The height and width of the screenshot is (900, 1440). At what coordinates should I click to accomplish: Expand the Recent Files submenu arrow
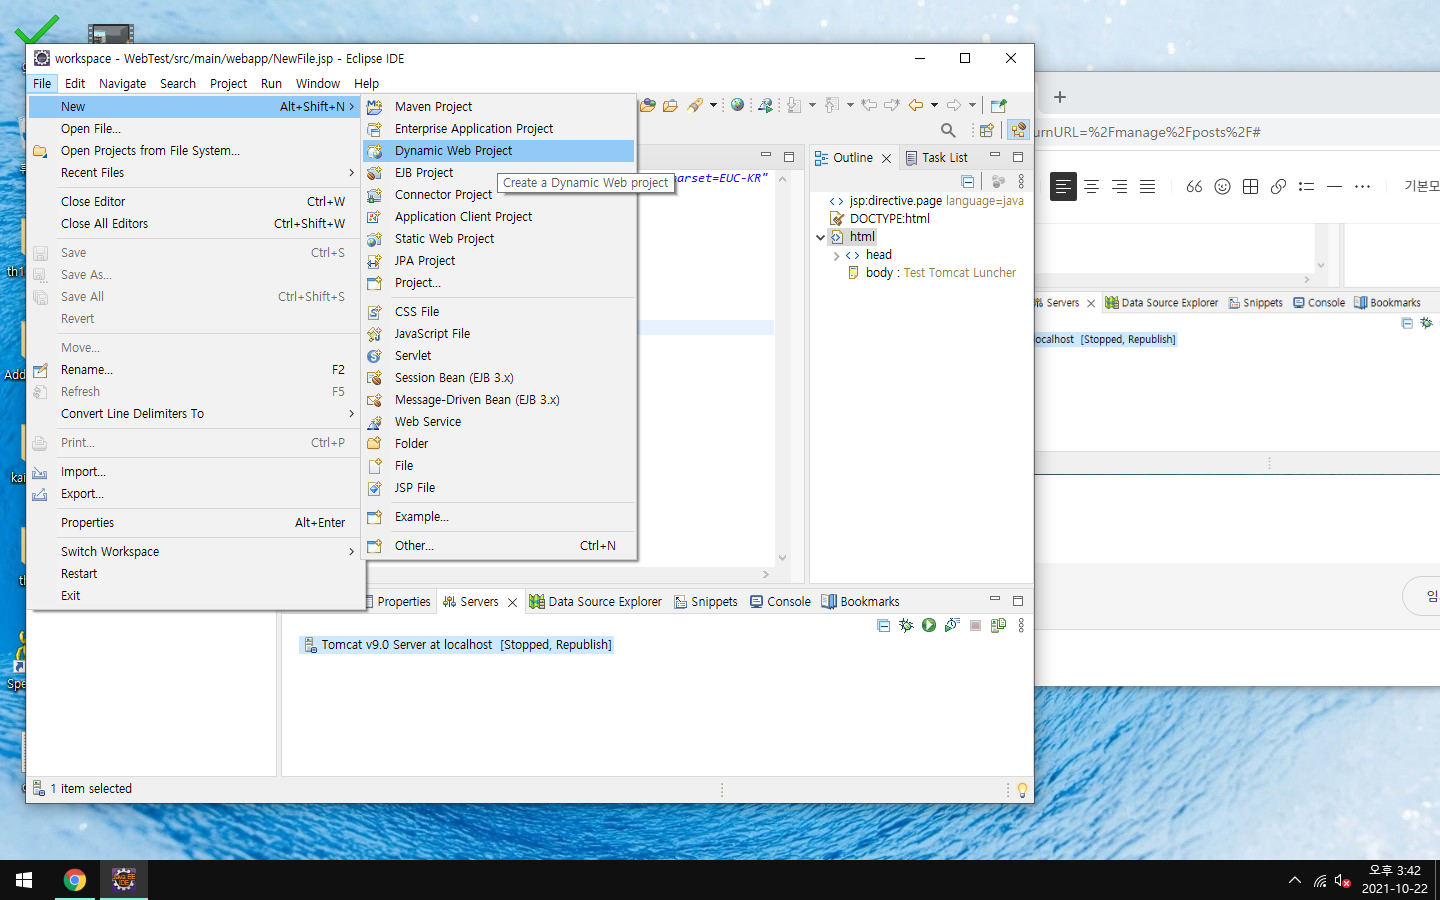point(351,173)
